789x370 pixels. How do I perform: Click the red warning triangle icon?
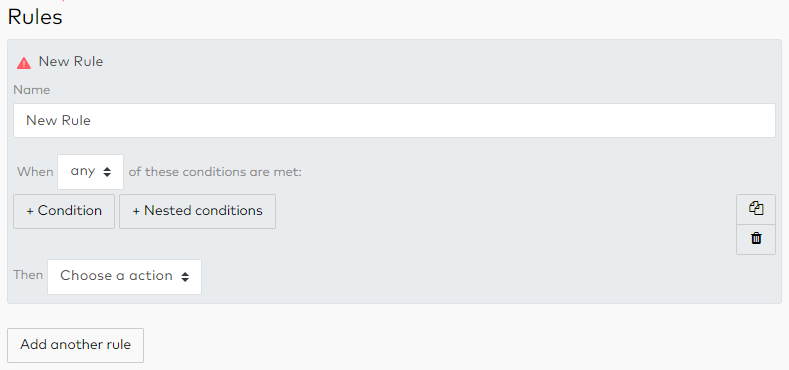24,63
